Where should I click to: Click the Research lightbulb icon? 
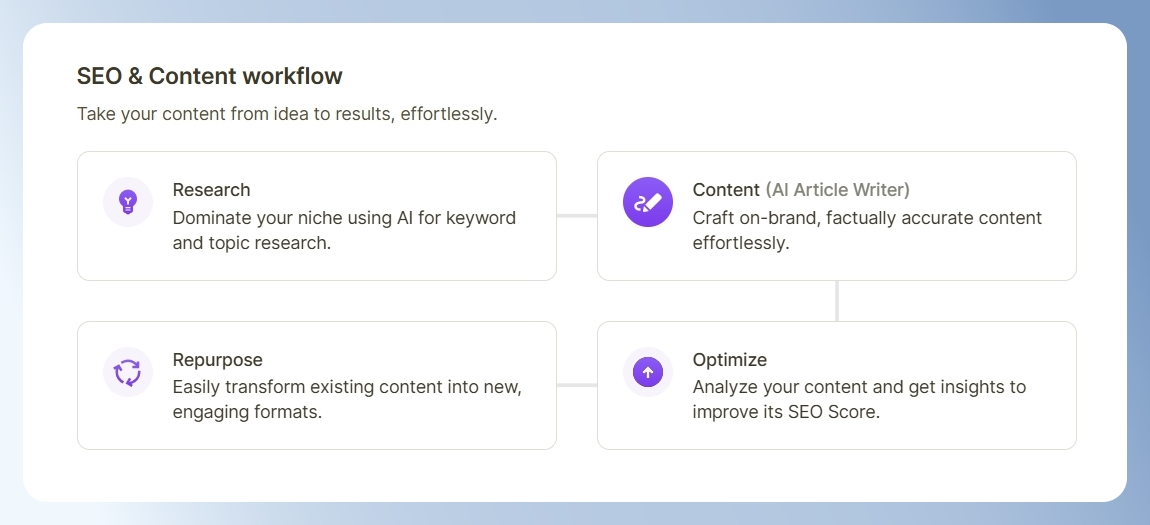pyautogui.click(x=128, y=202)
